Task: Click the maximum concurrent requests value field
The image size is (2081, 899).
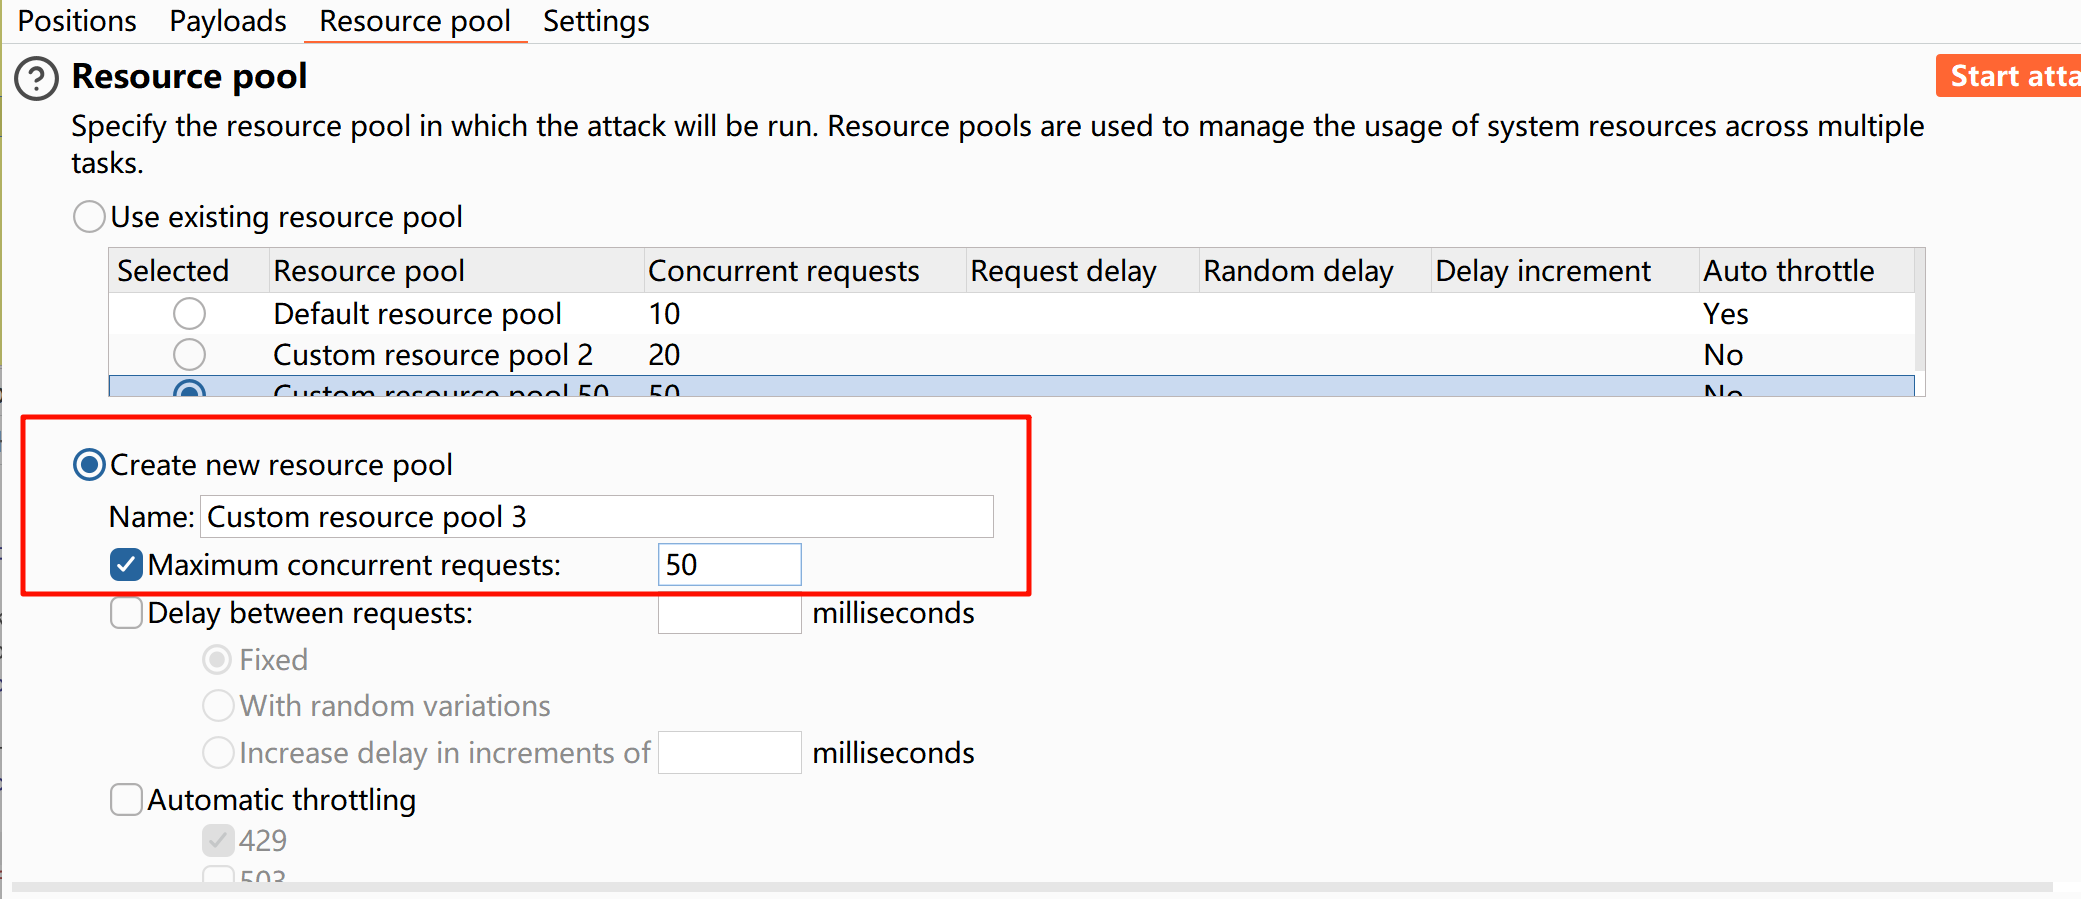Action: click(730, 565)
